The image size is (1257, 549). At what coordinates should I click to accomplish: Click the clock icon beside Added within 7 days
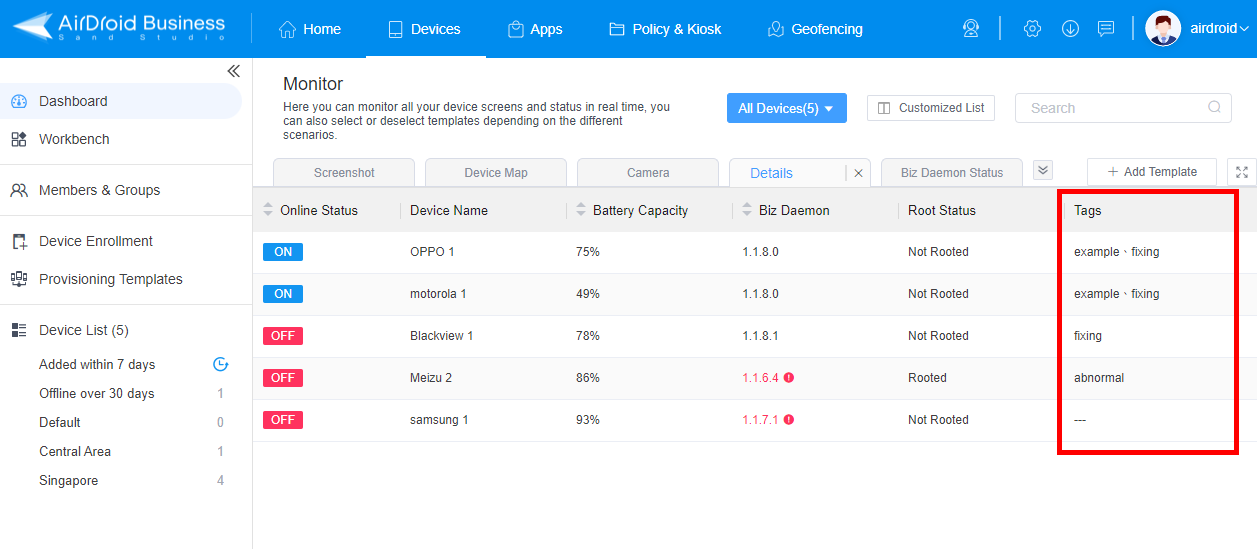[221, 364]
